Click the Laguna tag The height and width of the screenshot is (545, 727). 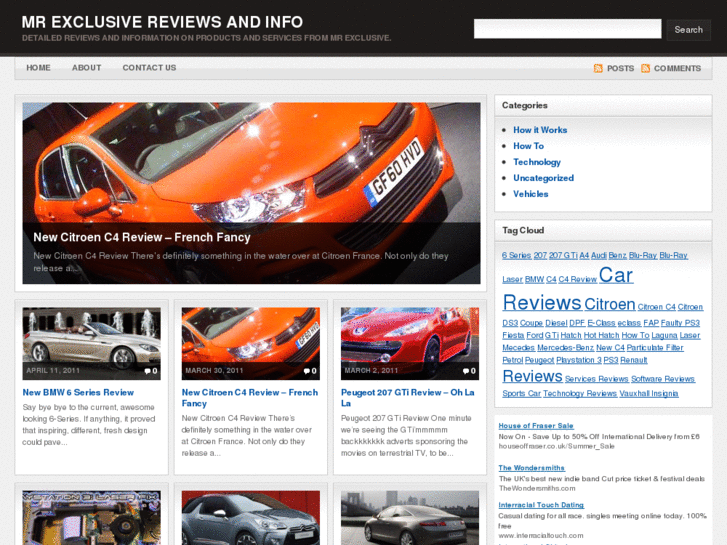(664, 336)
